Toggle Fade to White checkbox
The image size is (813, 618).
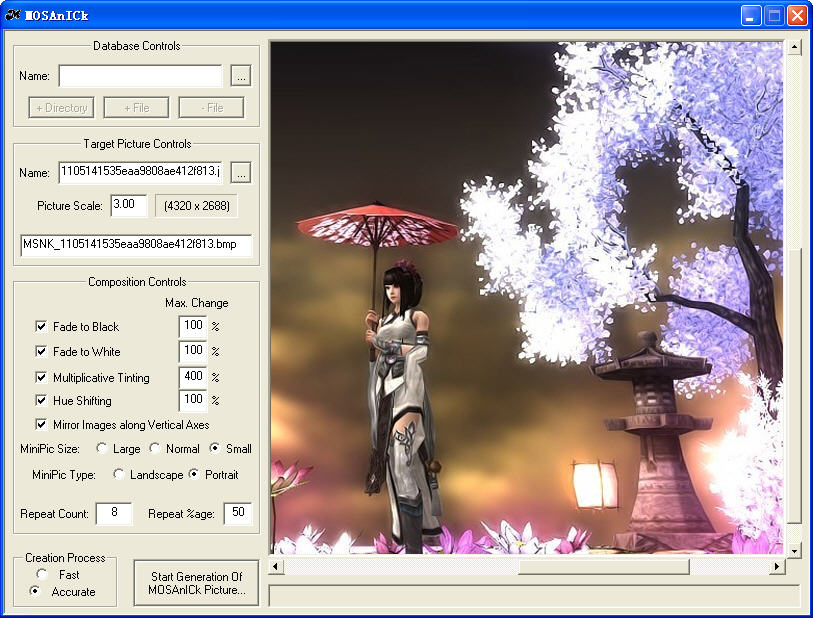tap(41, 351)
